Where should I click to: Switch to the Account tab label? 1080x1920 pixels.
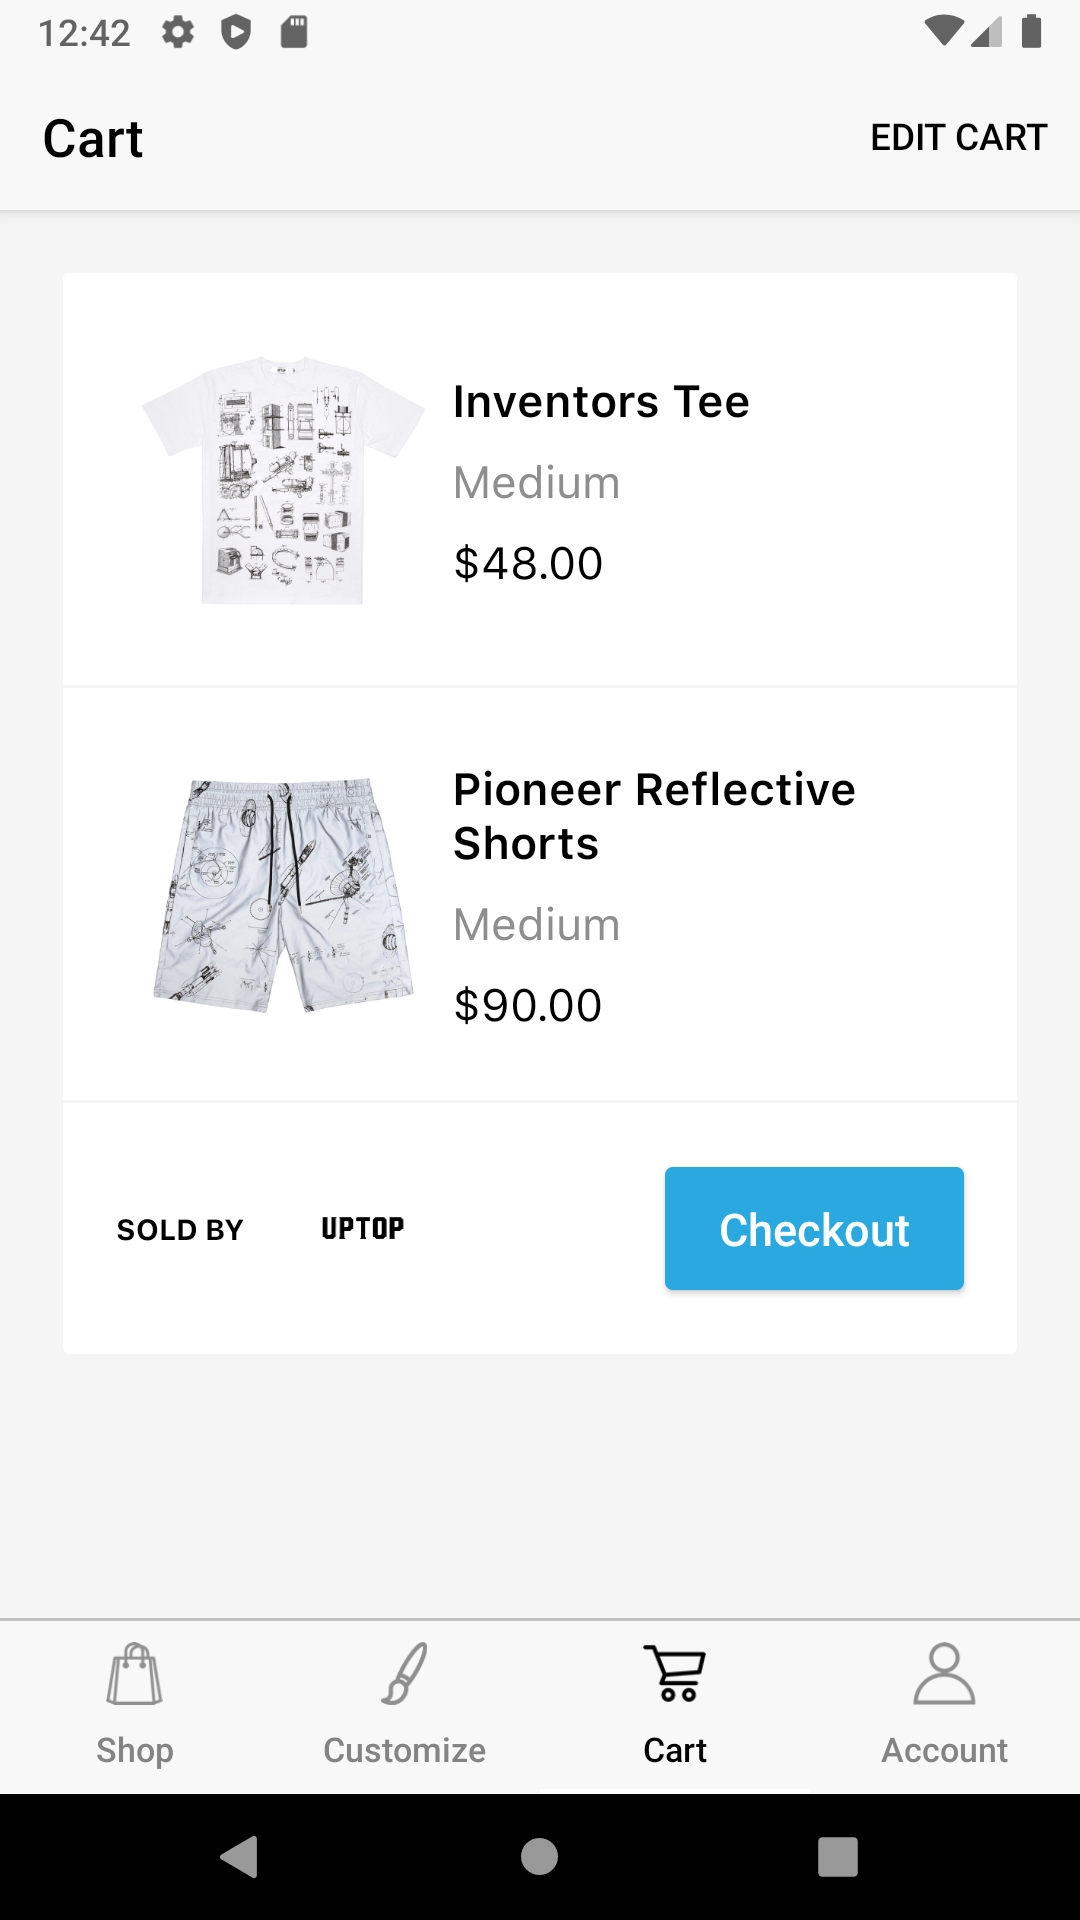pos(944,1750)
